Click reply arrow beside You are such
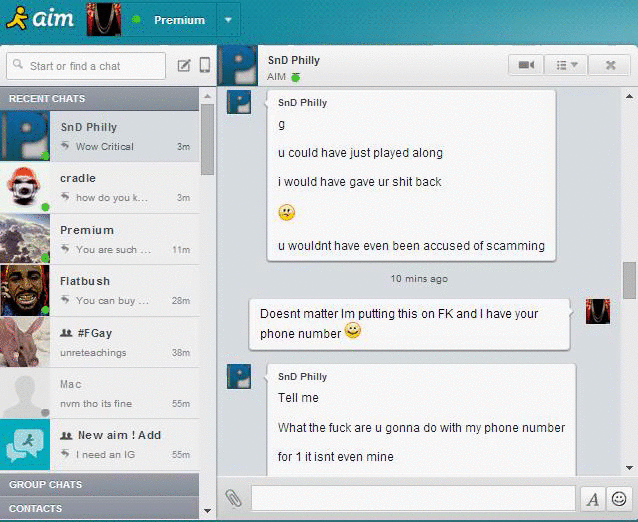Screen dimensions: 638x522 65,249
